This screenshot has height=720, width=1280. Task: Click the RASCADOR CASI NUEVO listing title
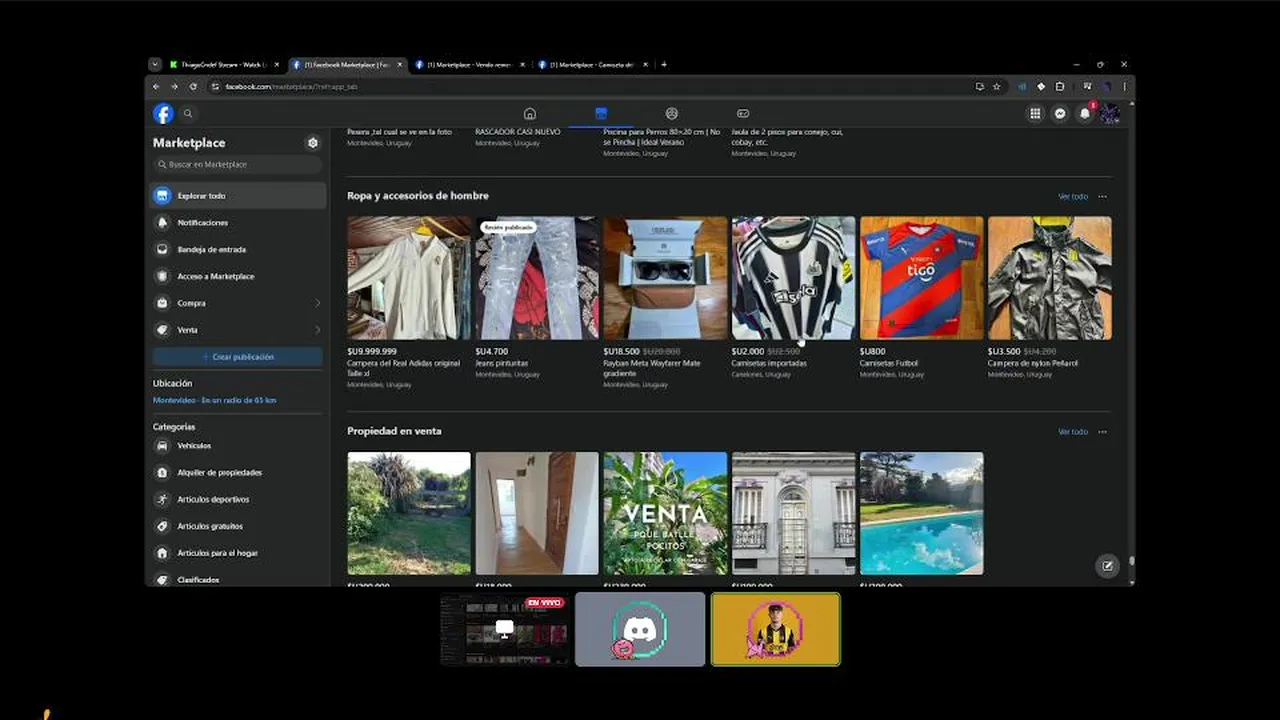tap(518, 132)
